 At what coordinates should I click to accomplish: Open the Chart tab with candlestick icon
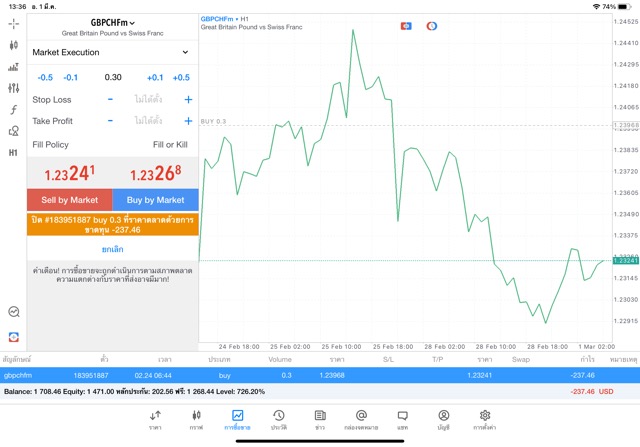coord(196,420)
